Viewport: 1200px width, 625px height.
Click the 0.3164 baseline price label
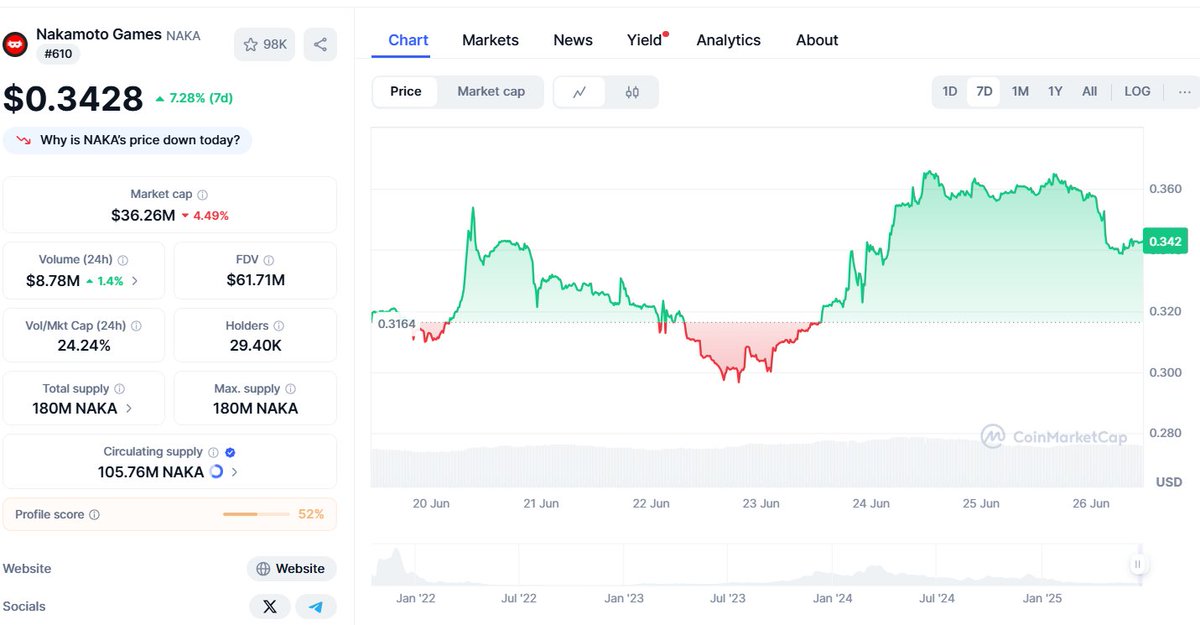[x=397, y=323]
